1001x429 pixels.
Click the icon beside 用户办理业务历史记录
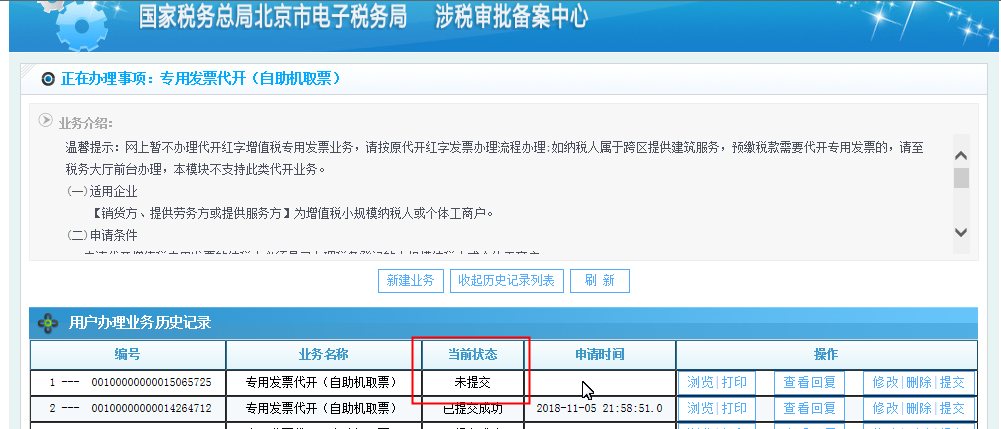pyautogui.click(x=48, y=323)
